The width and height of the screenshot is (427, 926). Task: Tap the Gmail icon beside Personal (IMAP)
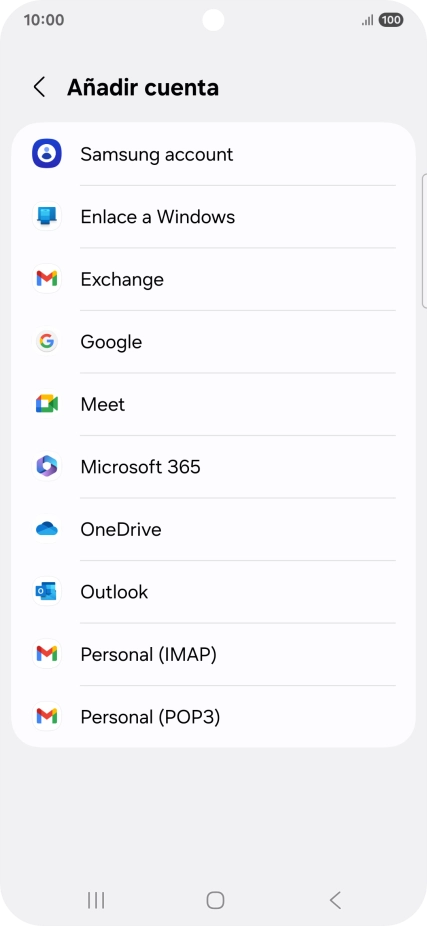47,654
